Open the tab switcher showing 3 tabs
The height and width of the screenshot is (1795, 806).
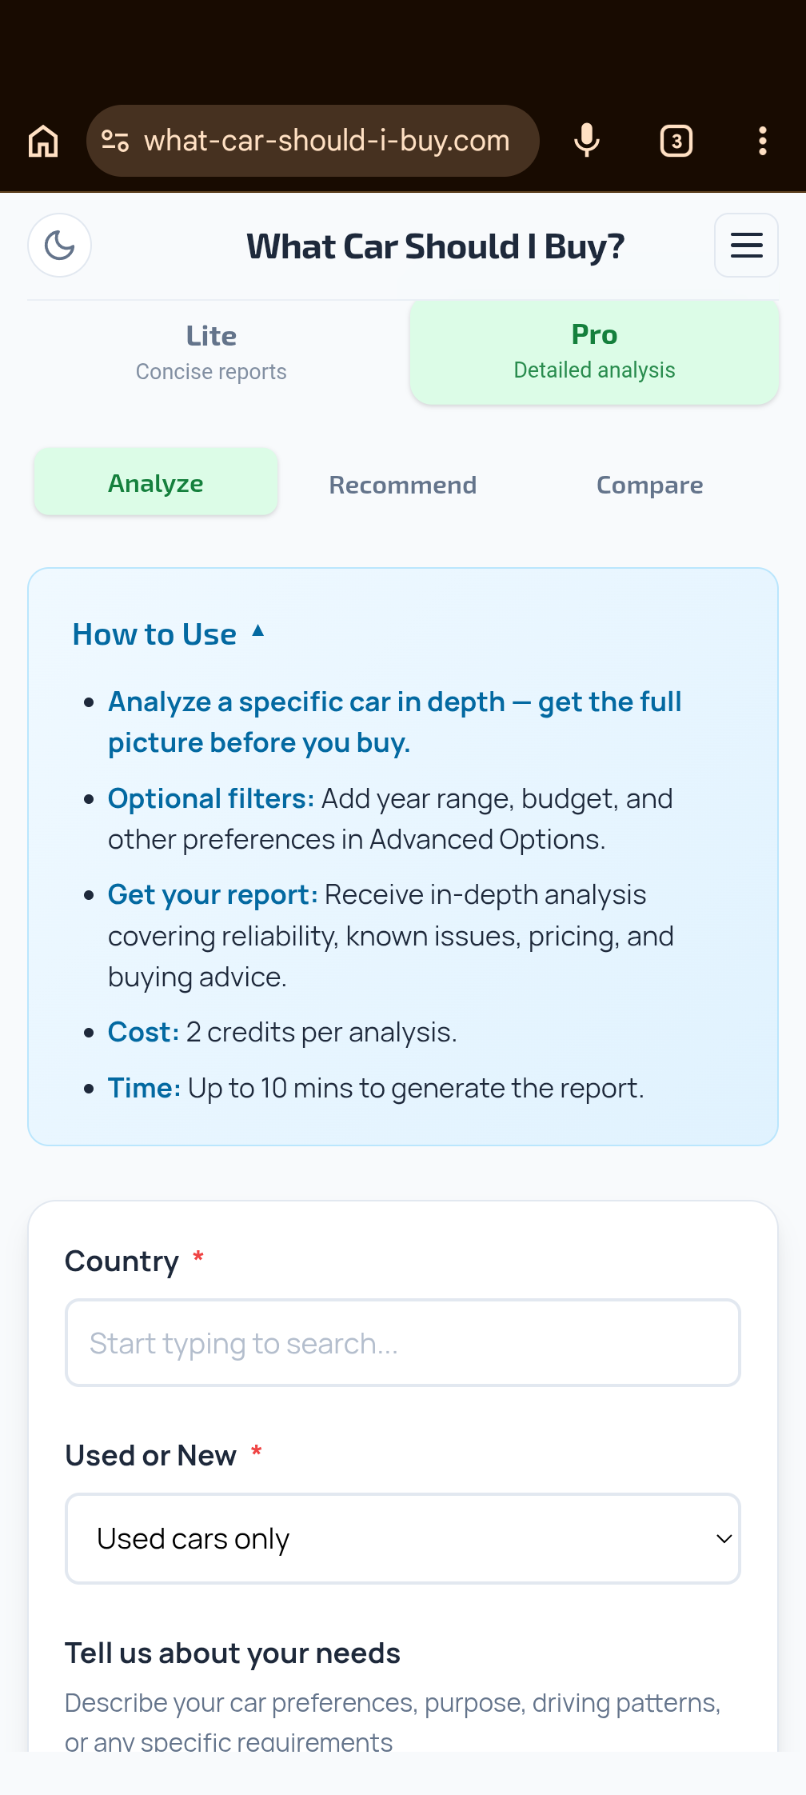pos(676,141)
